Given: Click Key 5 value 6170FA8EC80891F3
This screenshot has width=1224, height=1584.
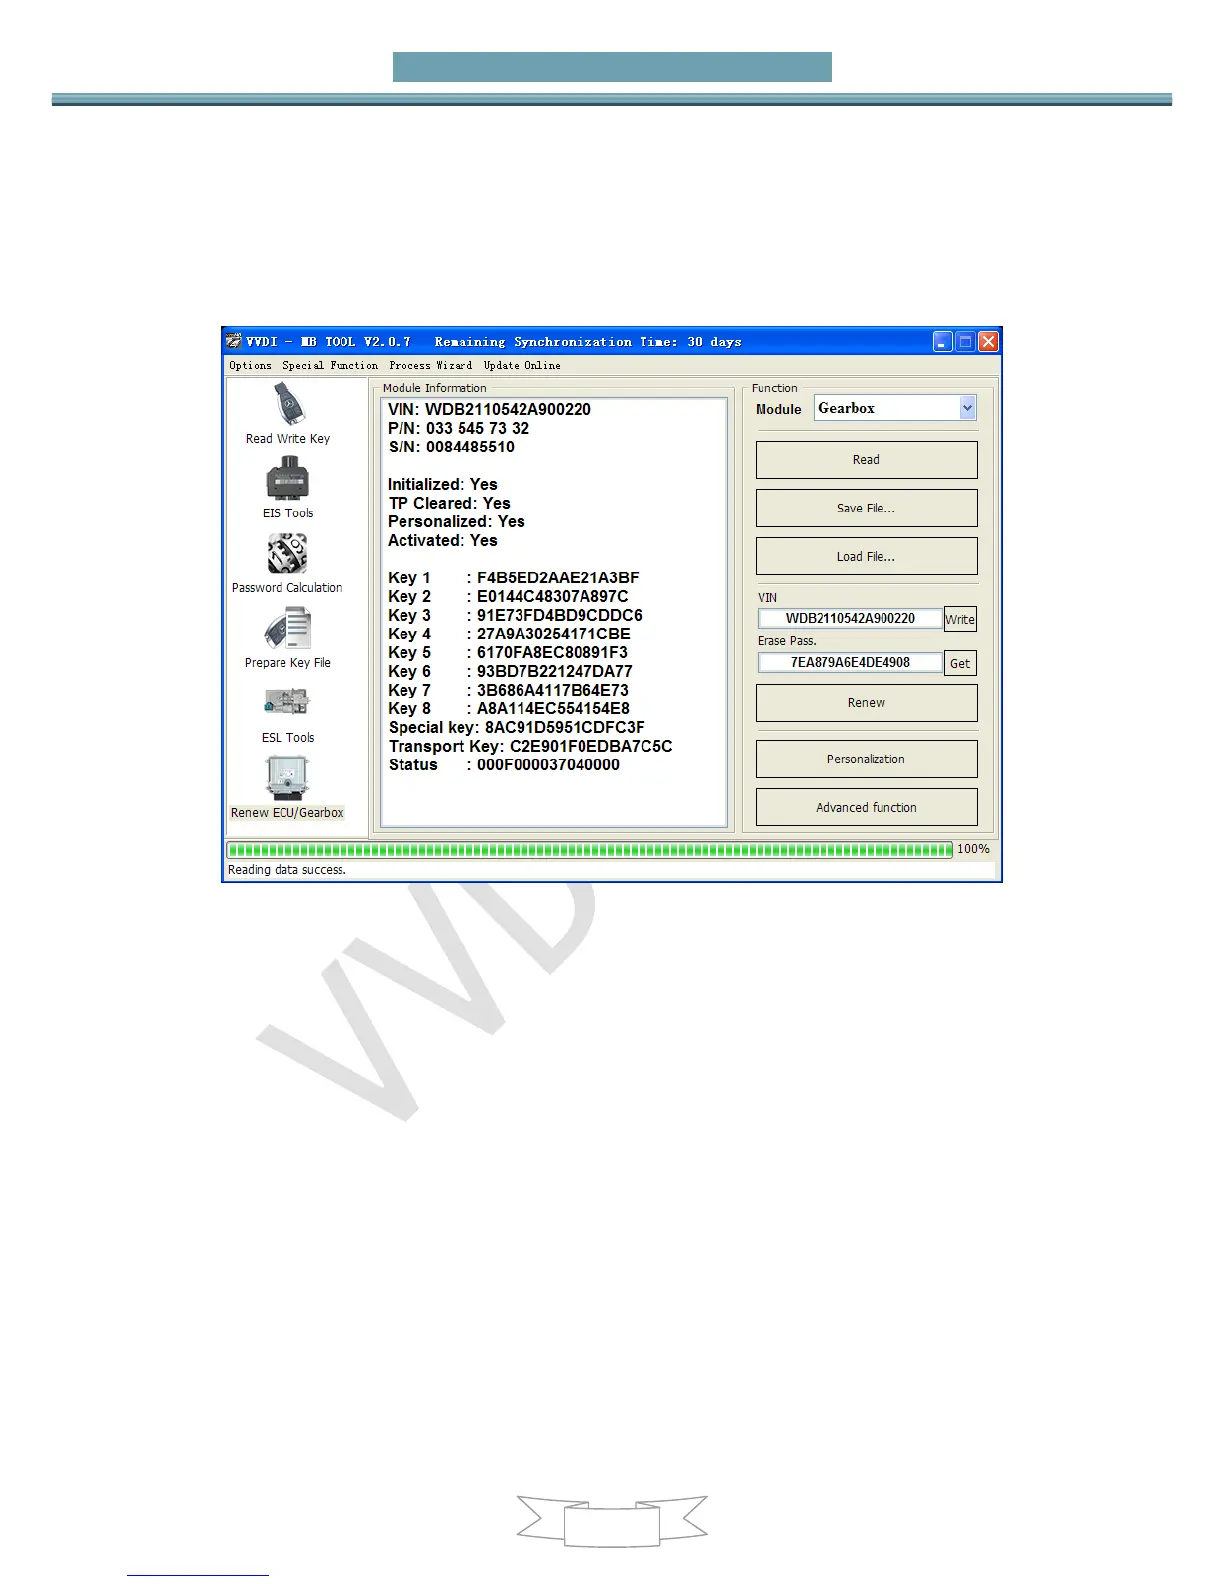Looking at the screenshot, I should (x=552, y=652).
